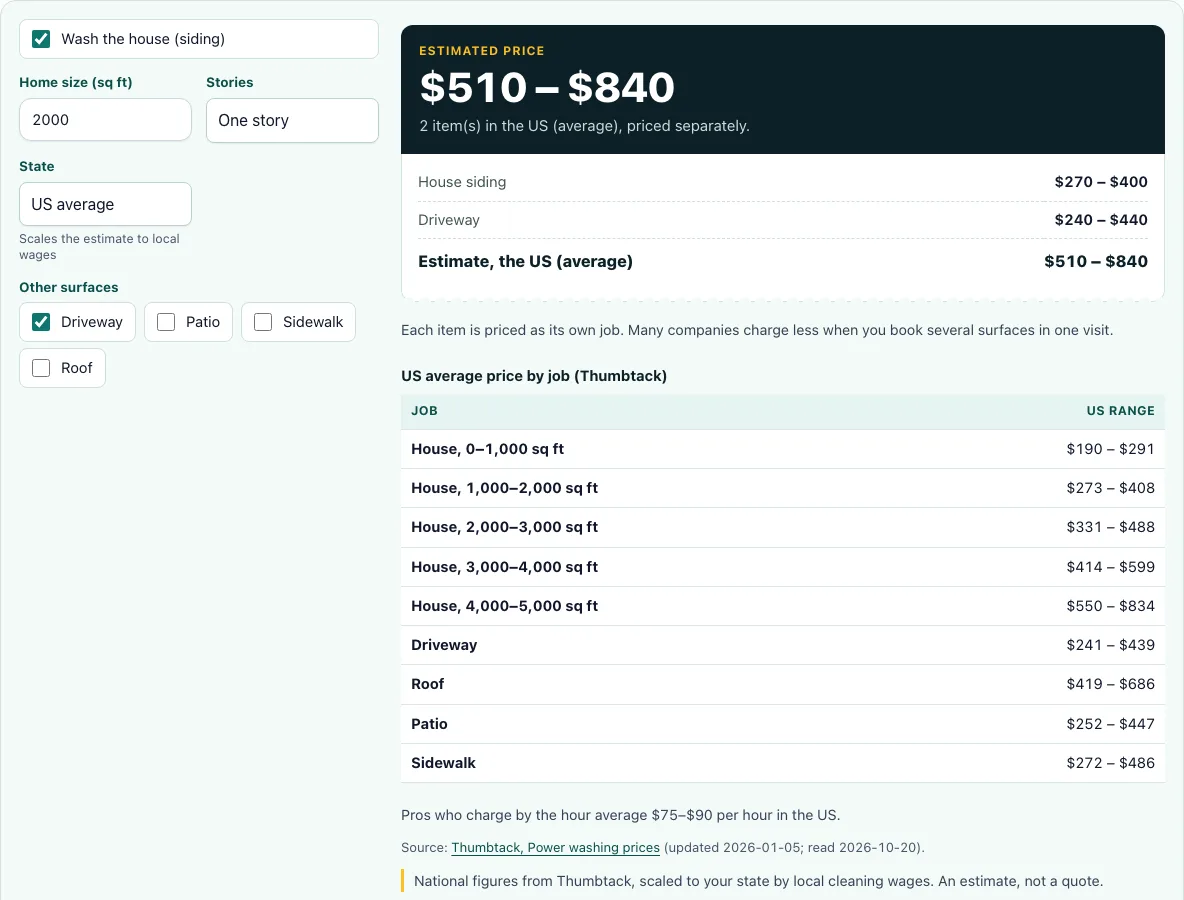Click the JOB column header

424,411
